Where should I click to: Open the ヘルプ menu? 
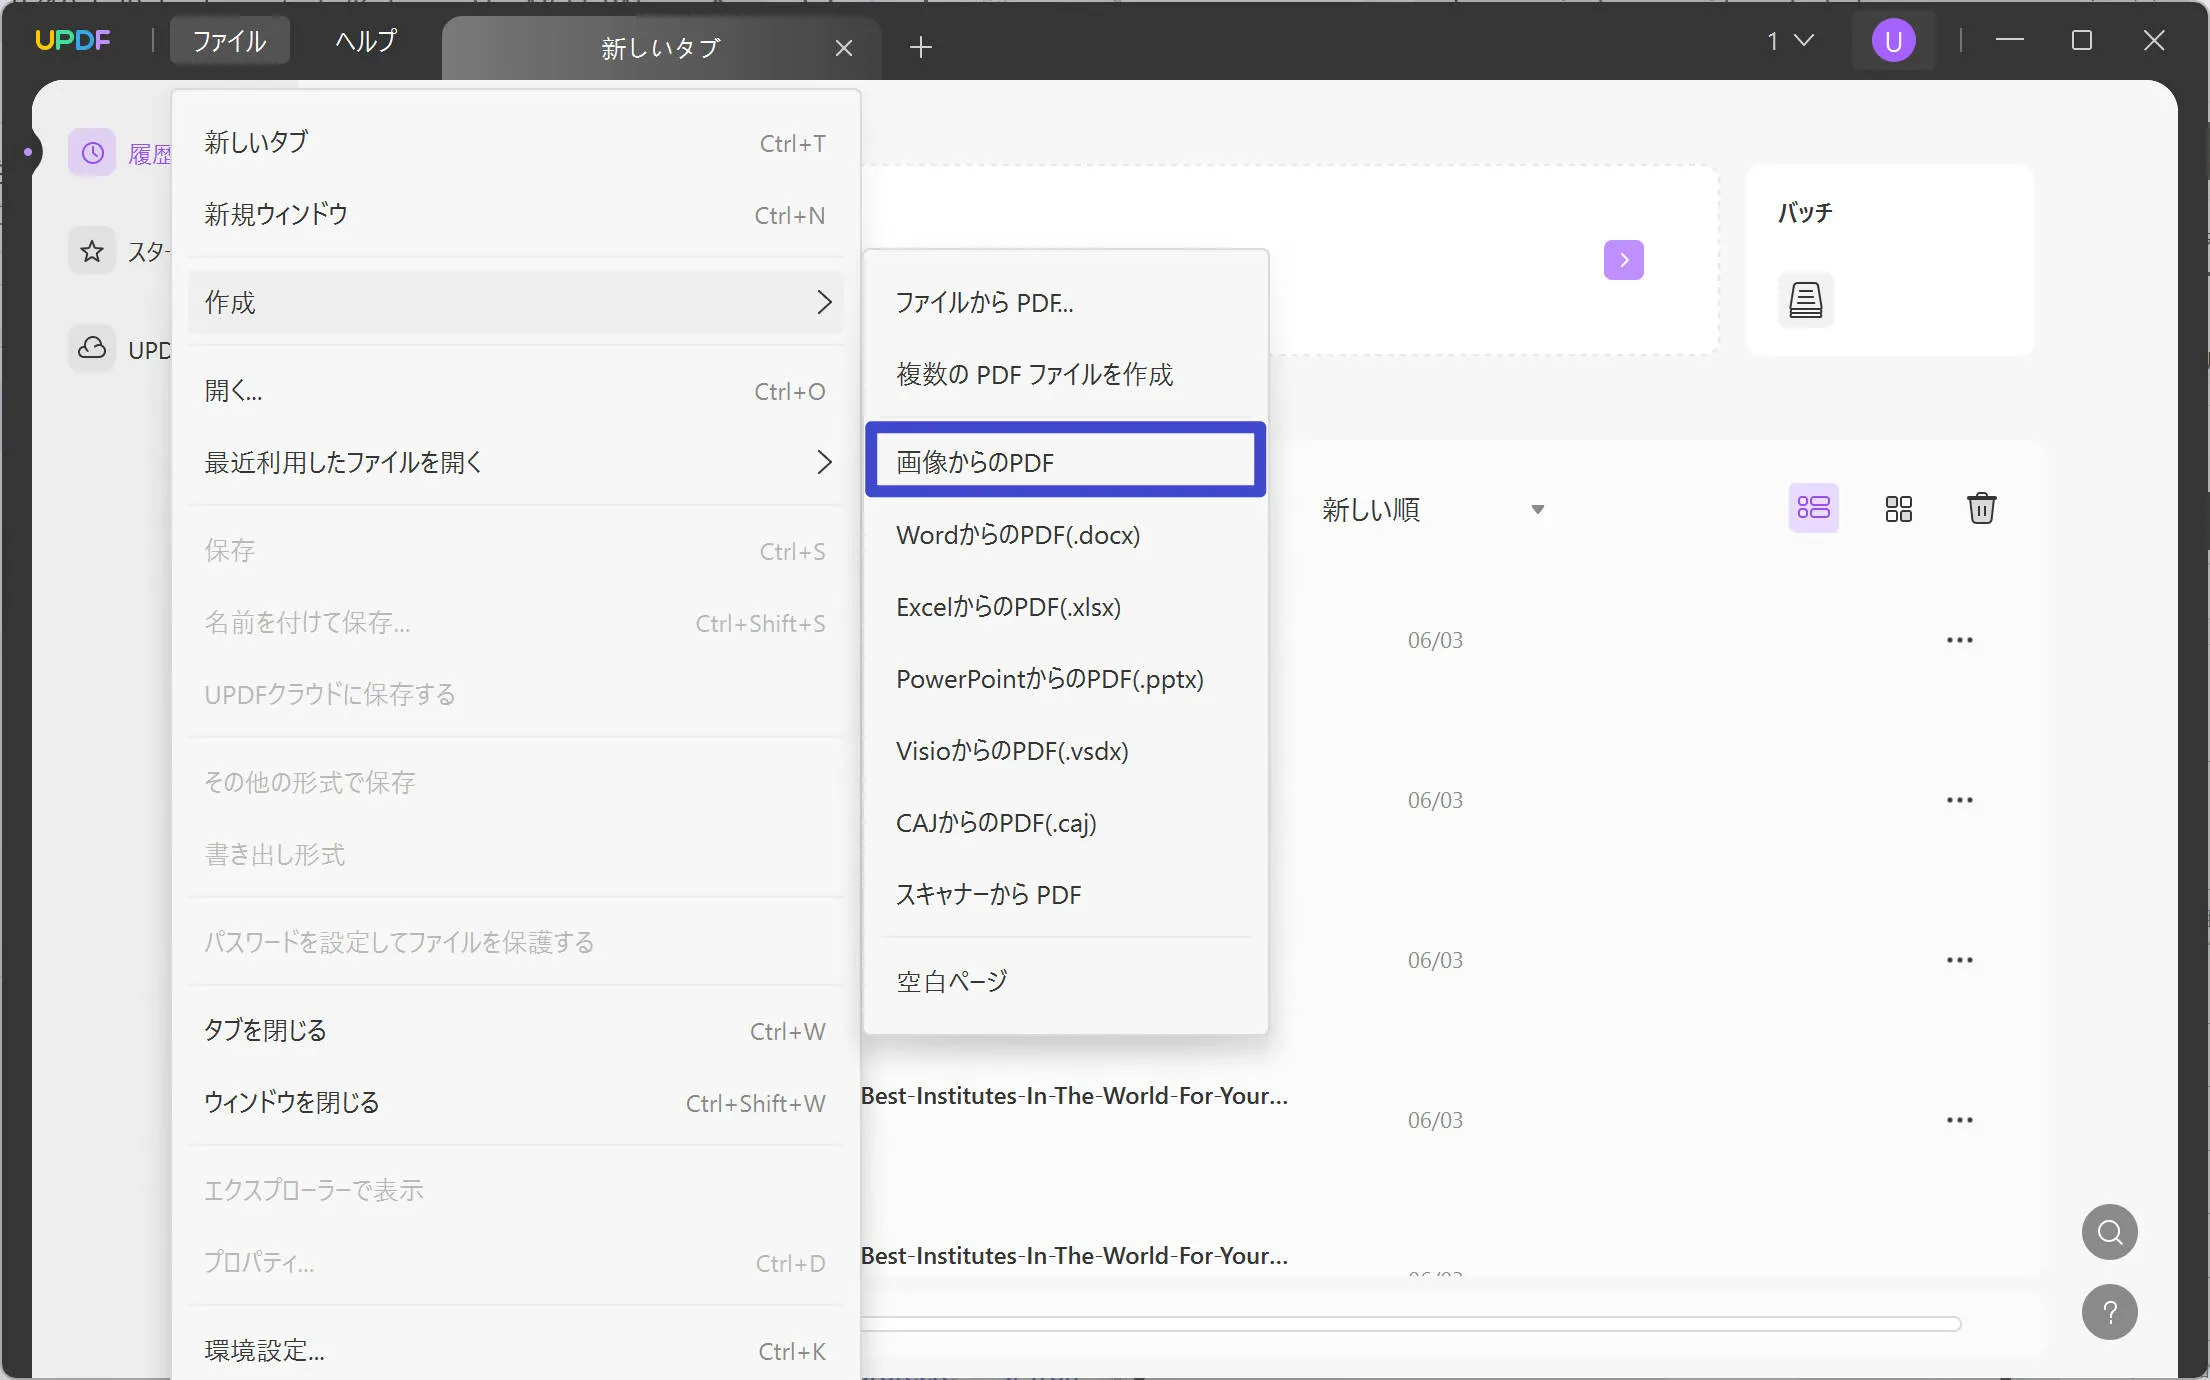[366, 41]
